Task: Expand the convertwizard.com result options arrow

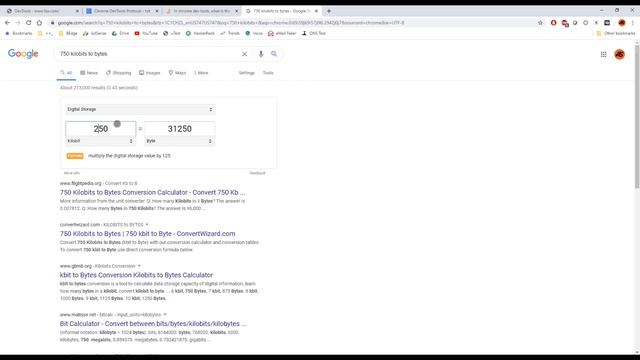Action: (x=147, y=224)
